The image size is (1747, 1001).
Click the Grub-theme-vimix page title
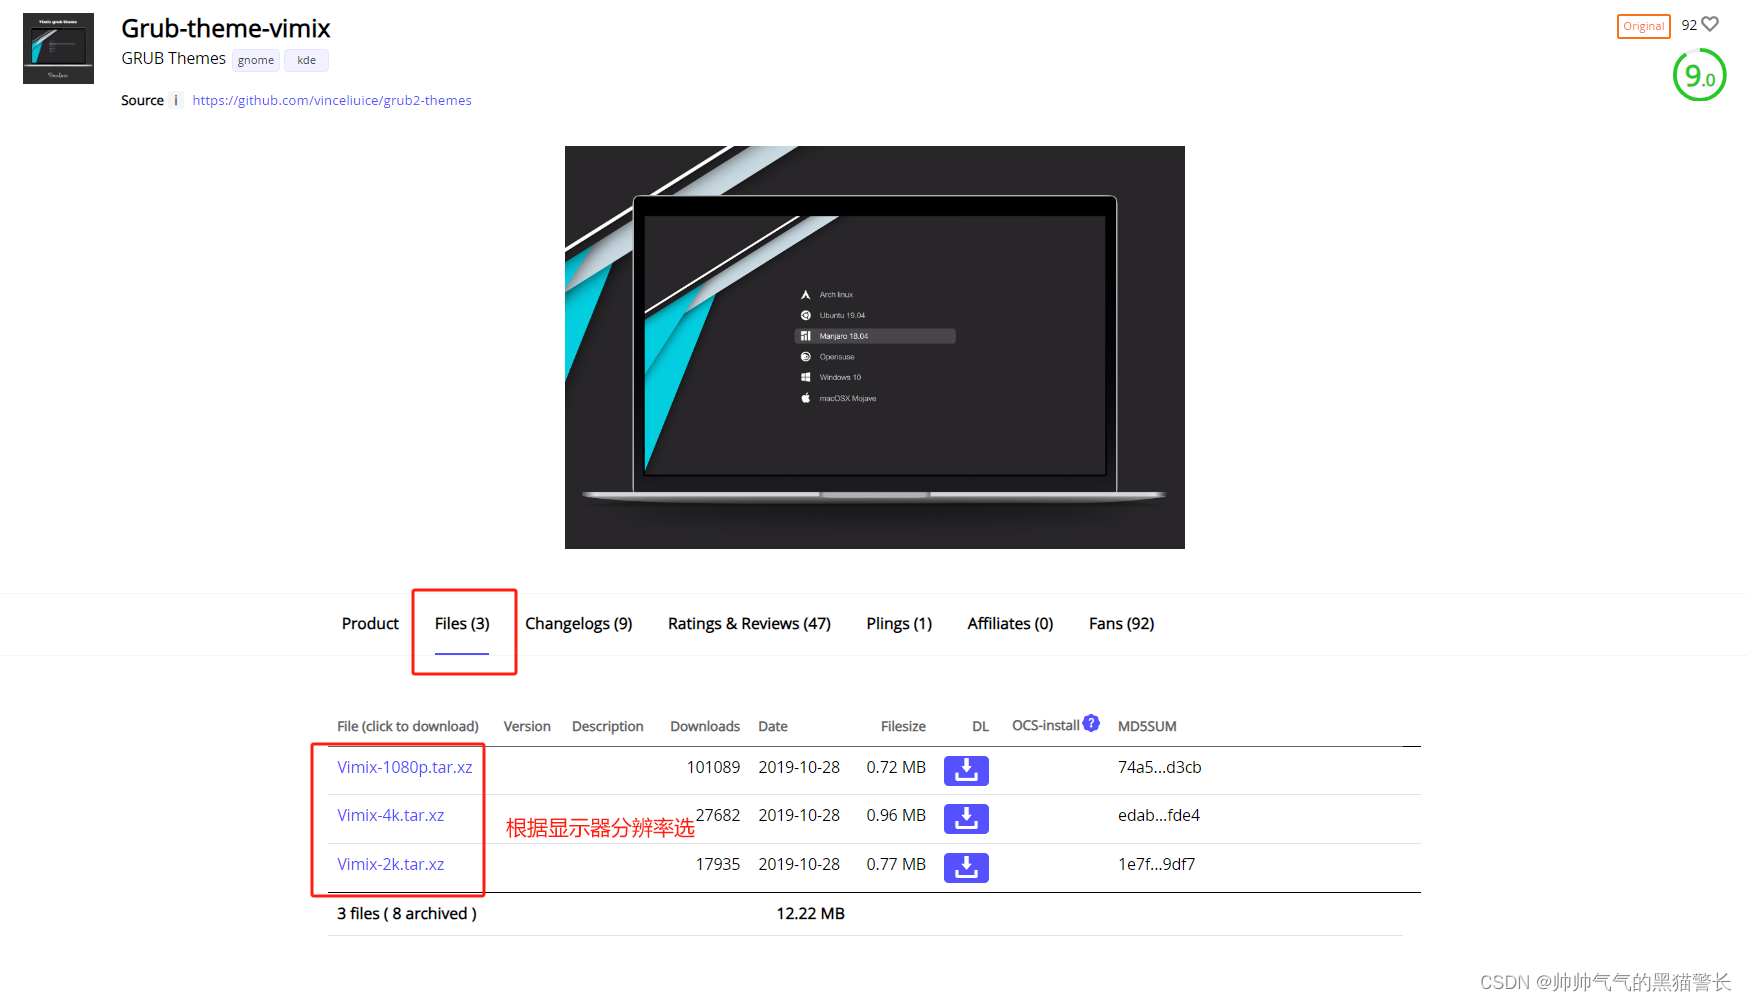coord(226,28)
